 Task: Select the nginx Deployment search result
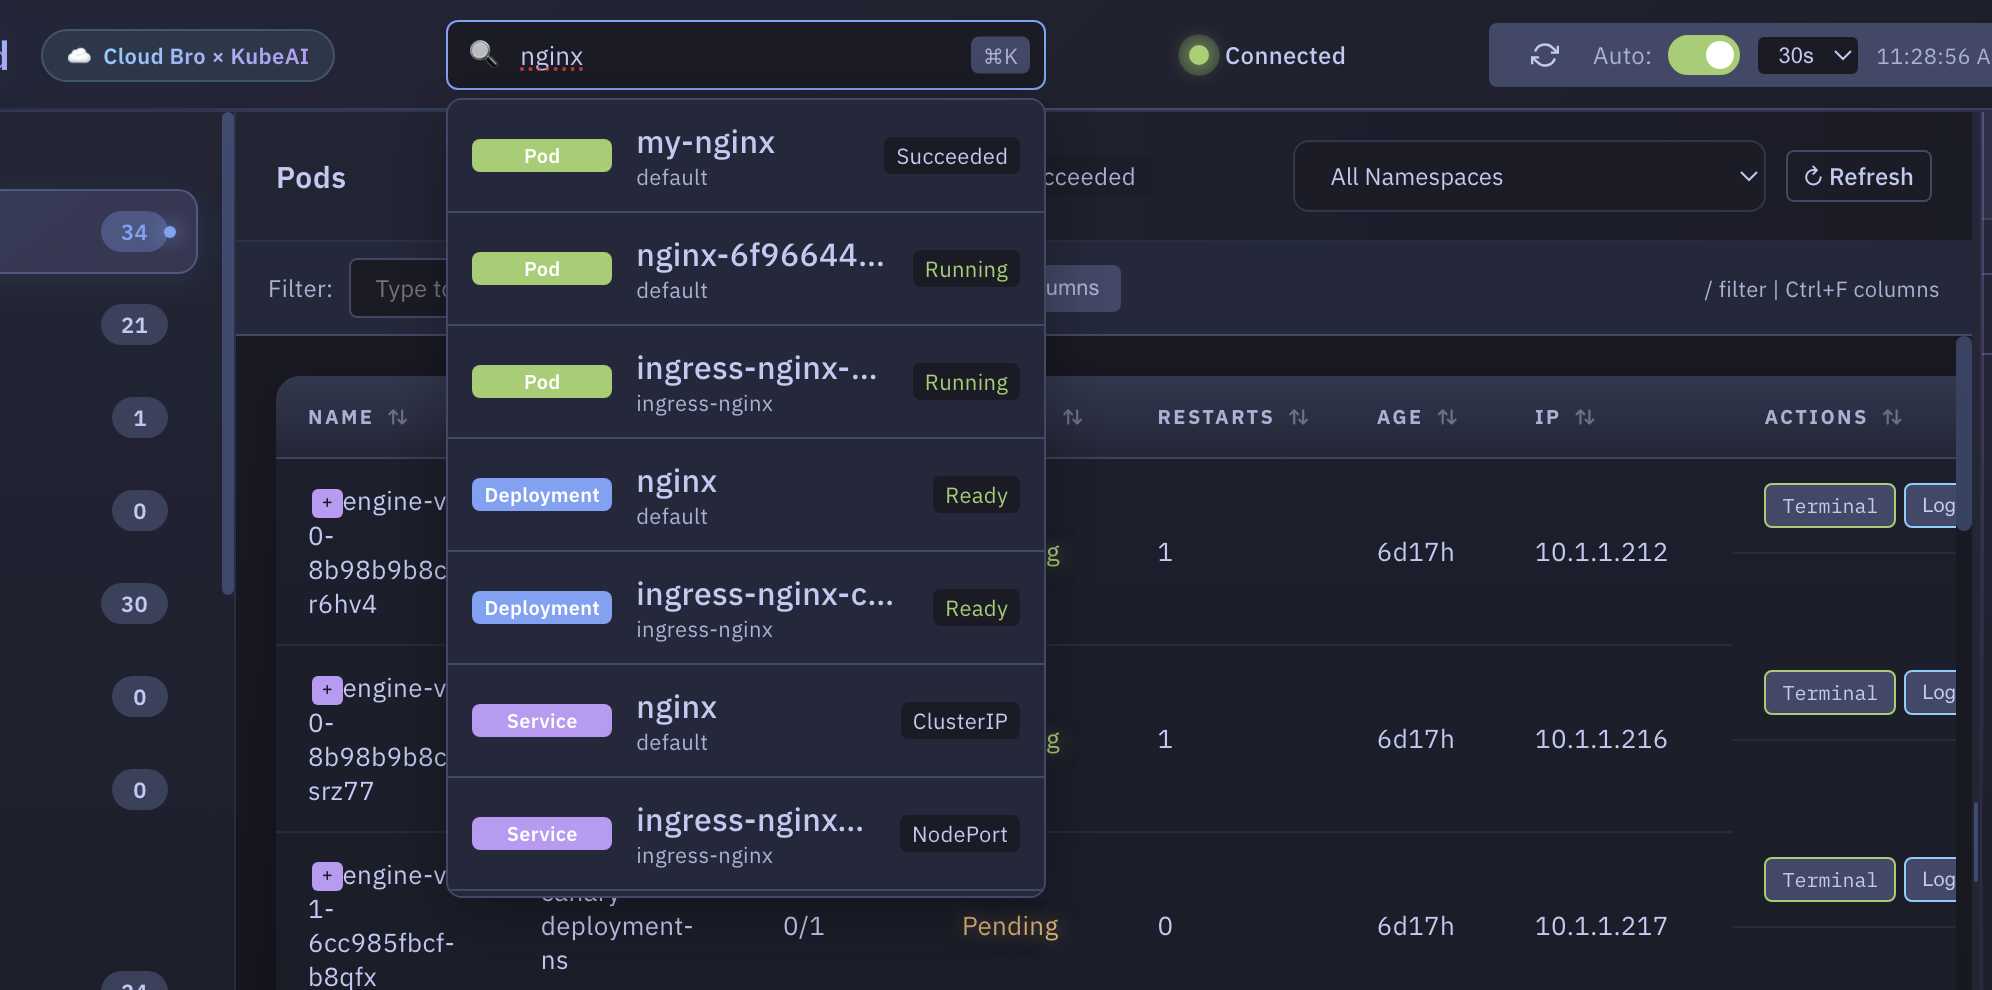point(745,496)
